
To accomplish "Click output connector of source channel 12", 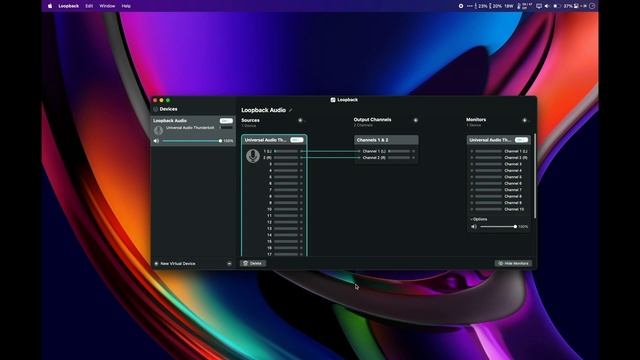I will point(302,222).
